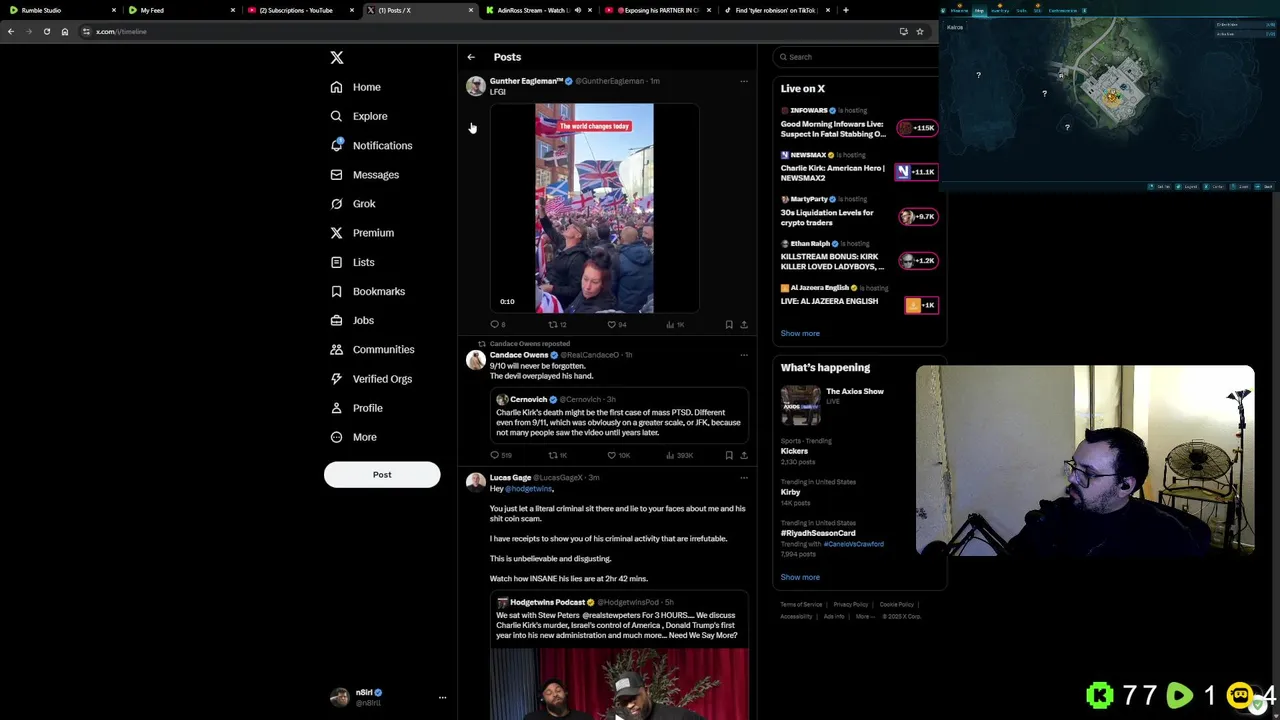
Task: Join the NEWSMAX live broadcast
Action: coord(859,168)
